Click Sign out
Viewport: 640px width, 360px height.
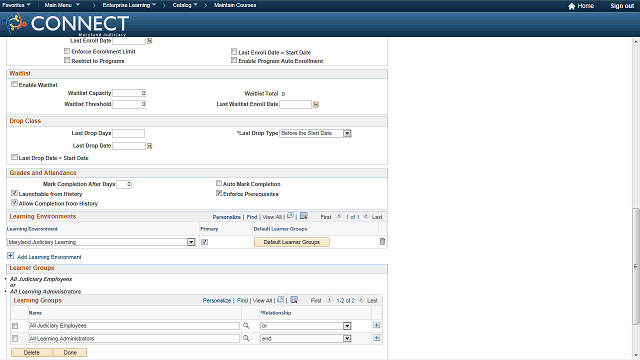click(x=622, y=6)
